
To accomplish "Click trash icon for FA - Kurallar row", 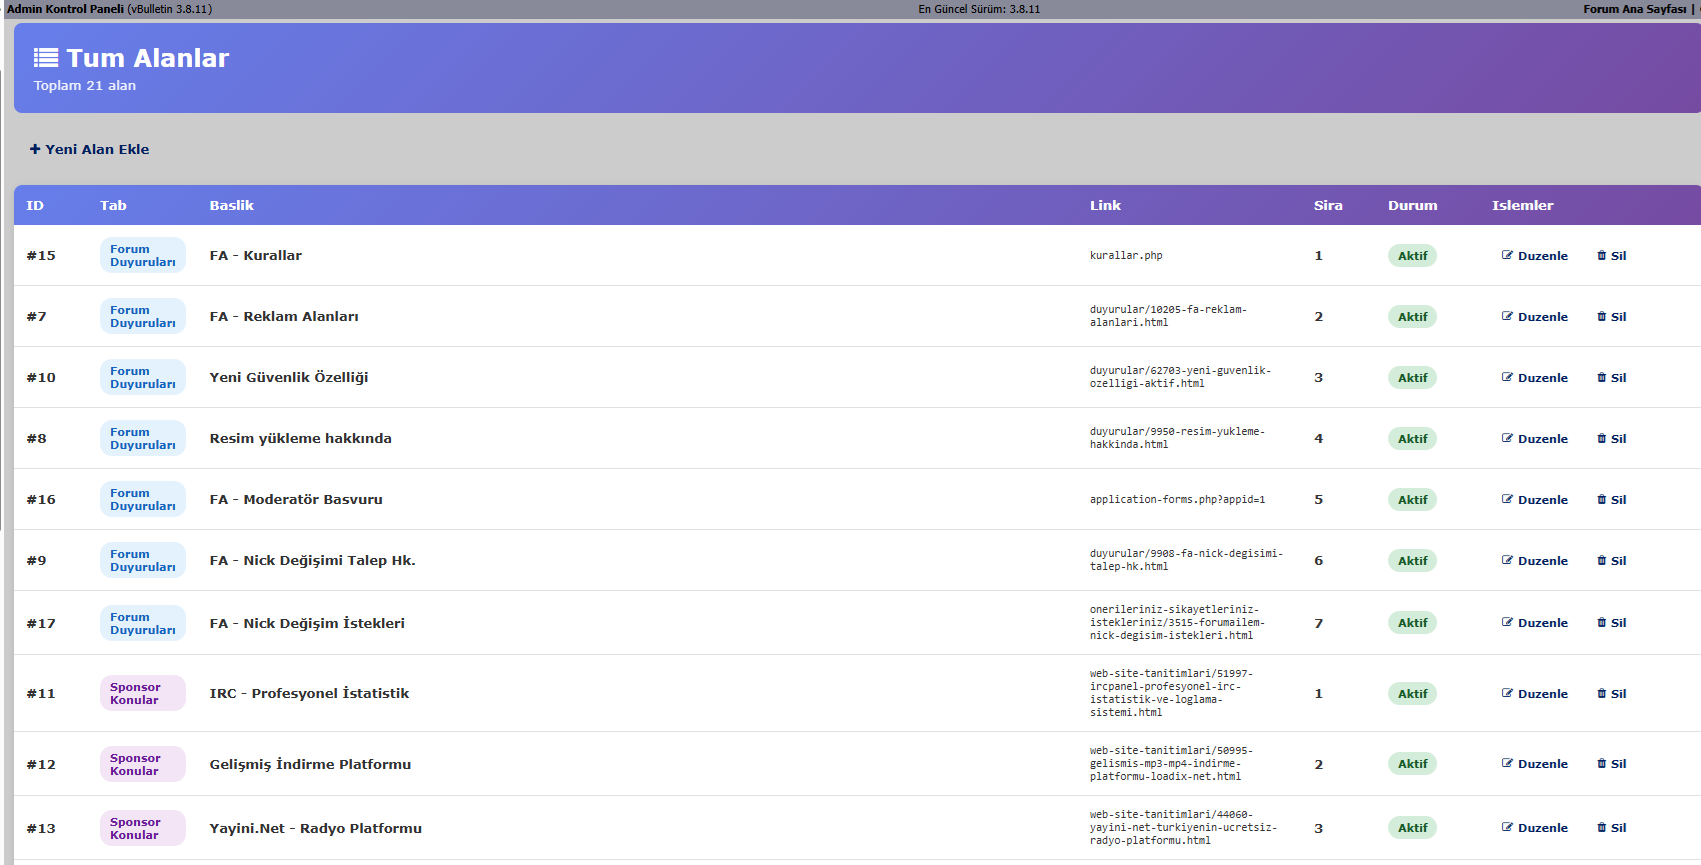I will point(1602,255).
